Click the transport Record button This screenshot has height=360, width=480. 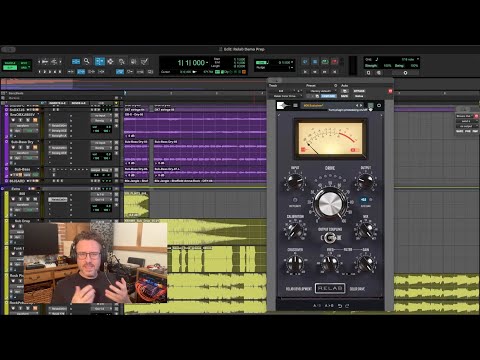coord(334,62)
